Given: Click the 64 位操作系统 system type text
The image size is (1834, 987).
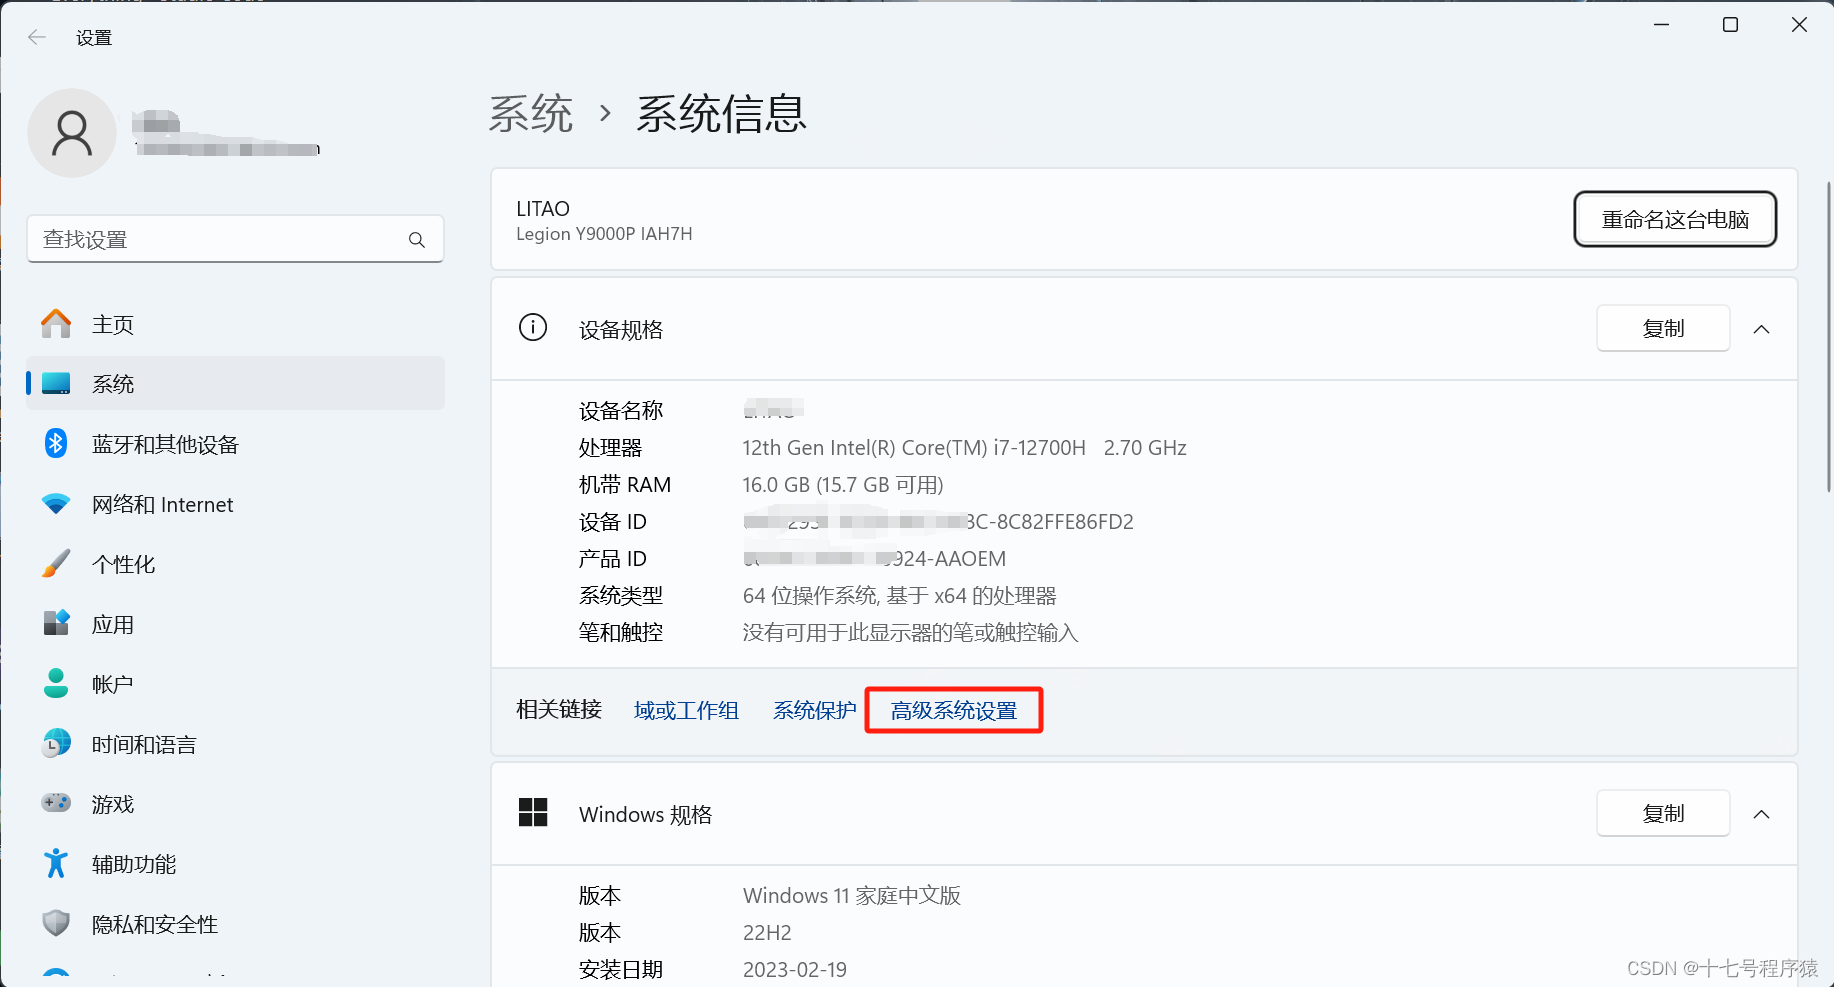Looking at the screenshot, I should click(899, 596).
